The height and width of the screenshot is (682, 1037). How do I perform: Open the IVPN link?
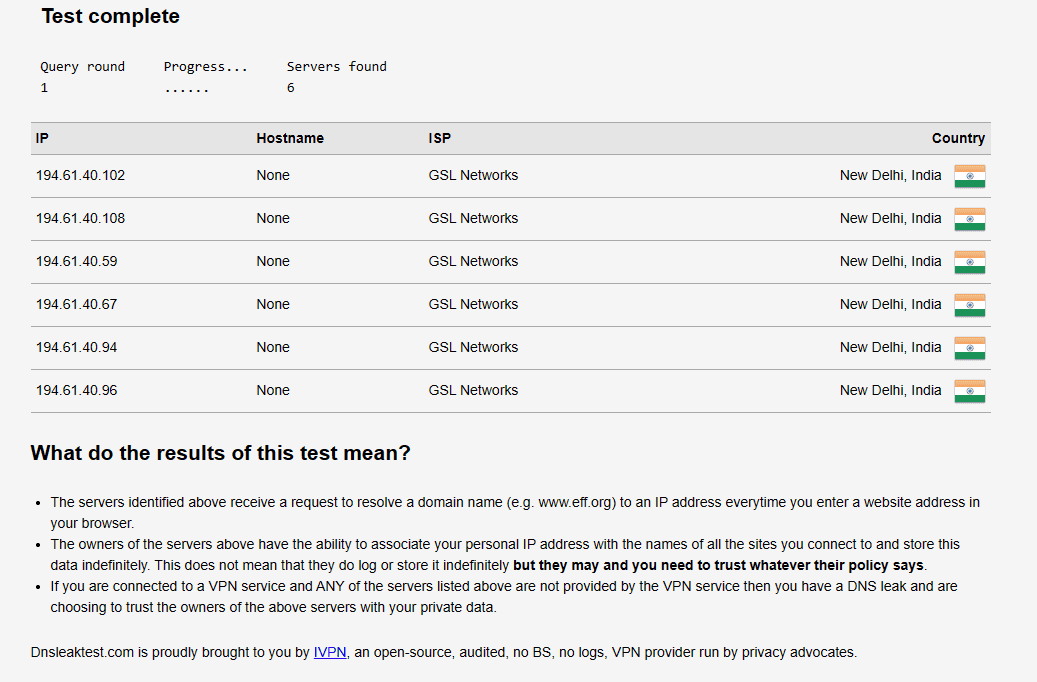(x=329, y=652)
